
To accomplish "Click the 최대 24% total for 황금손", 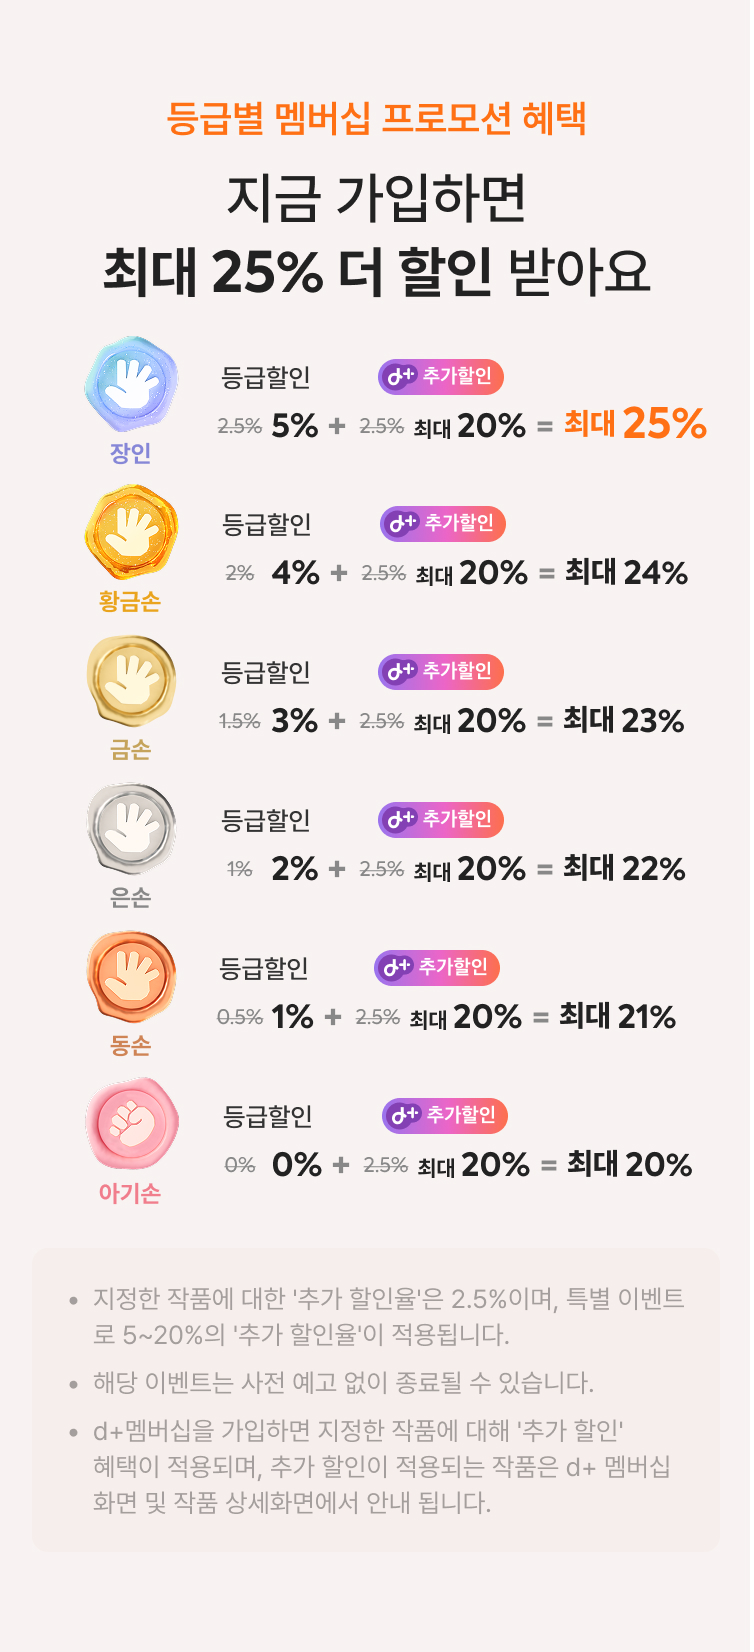I will (x=626, y=572).
